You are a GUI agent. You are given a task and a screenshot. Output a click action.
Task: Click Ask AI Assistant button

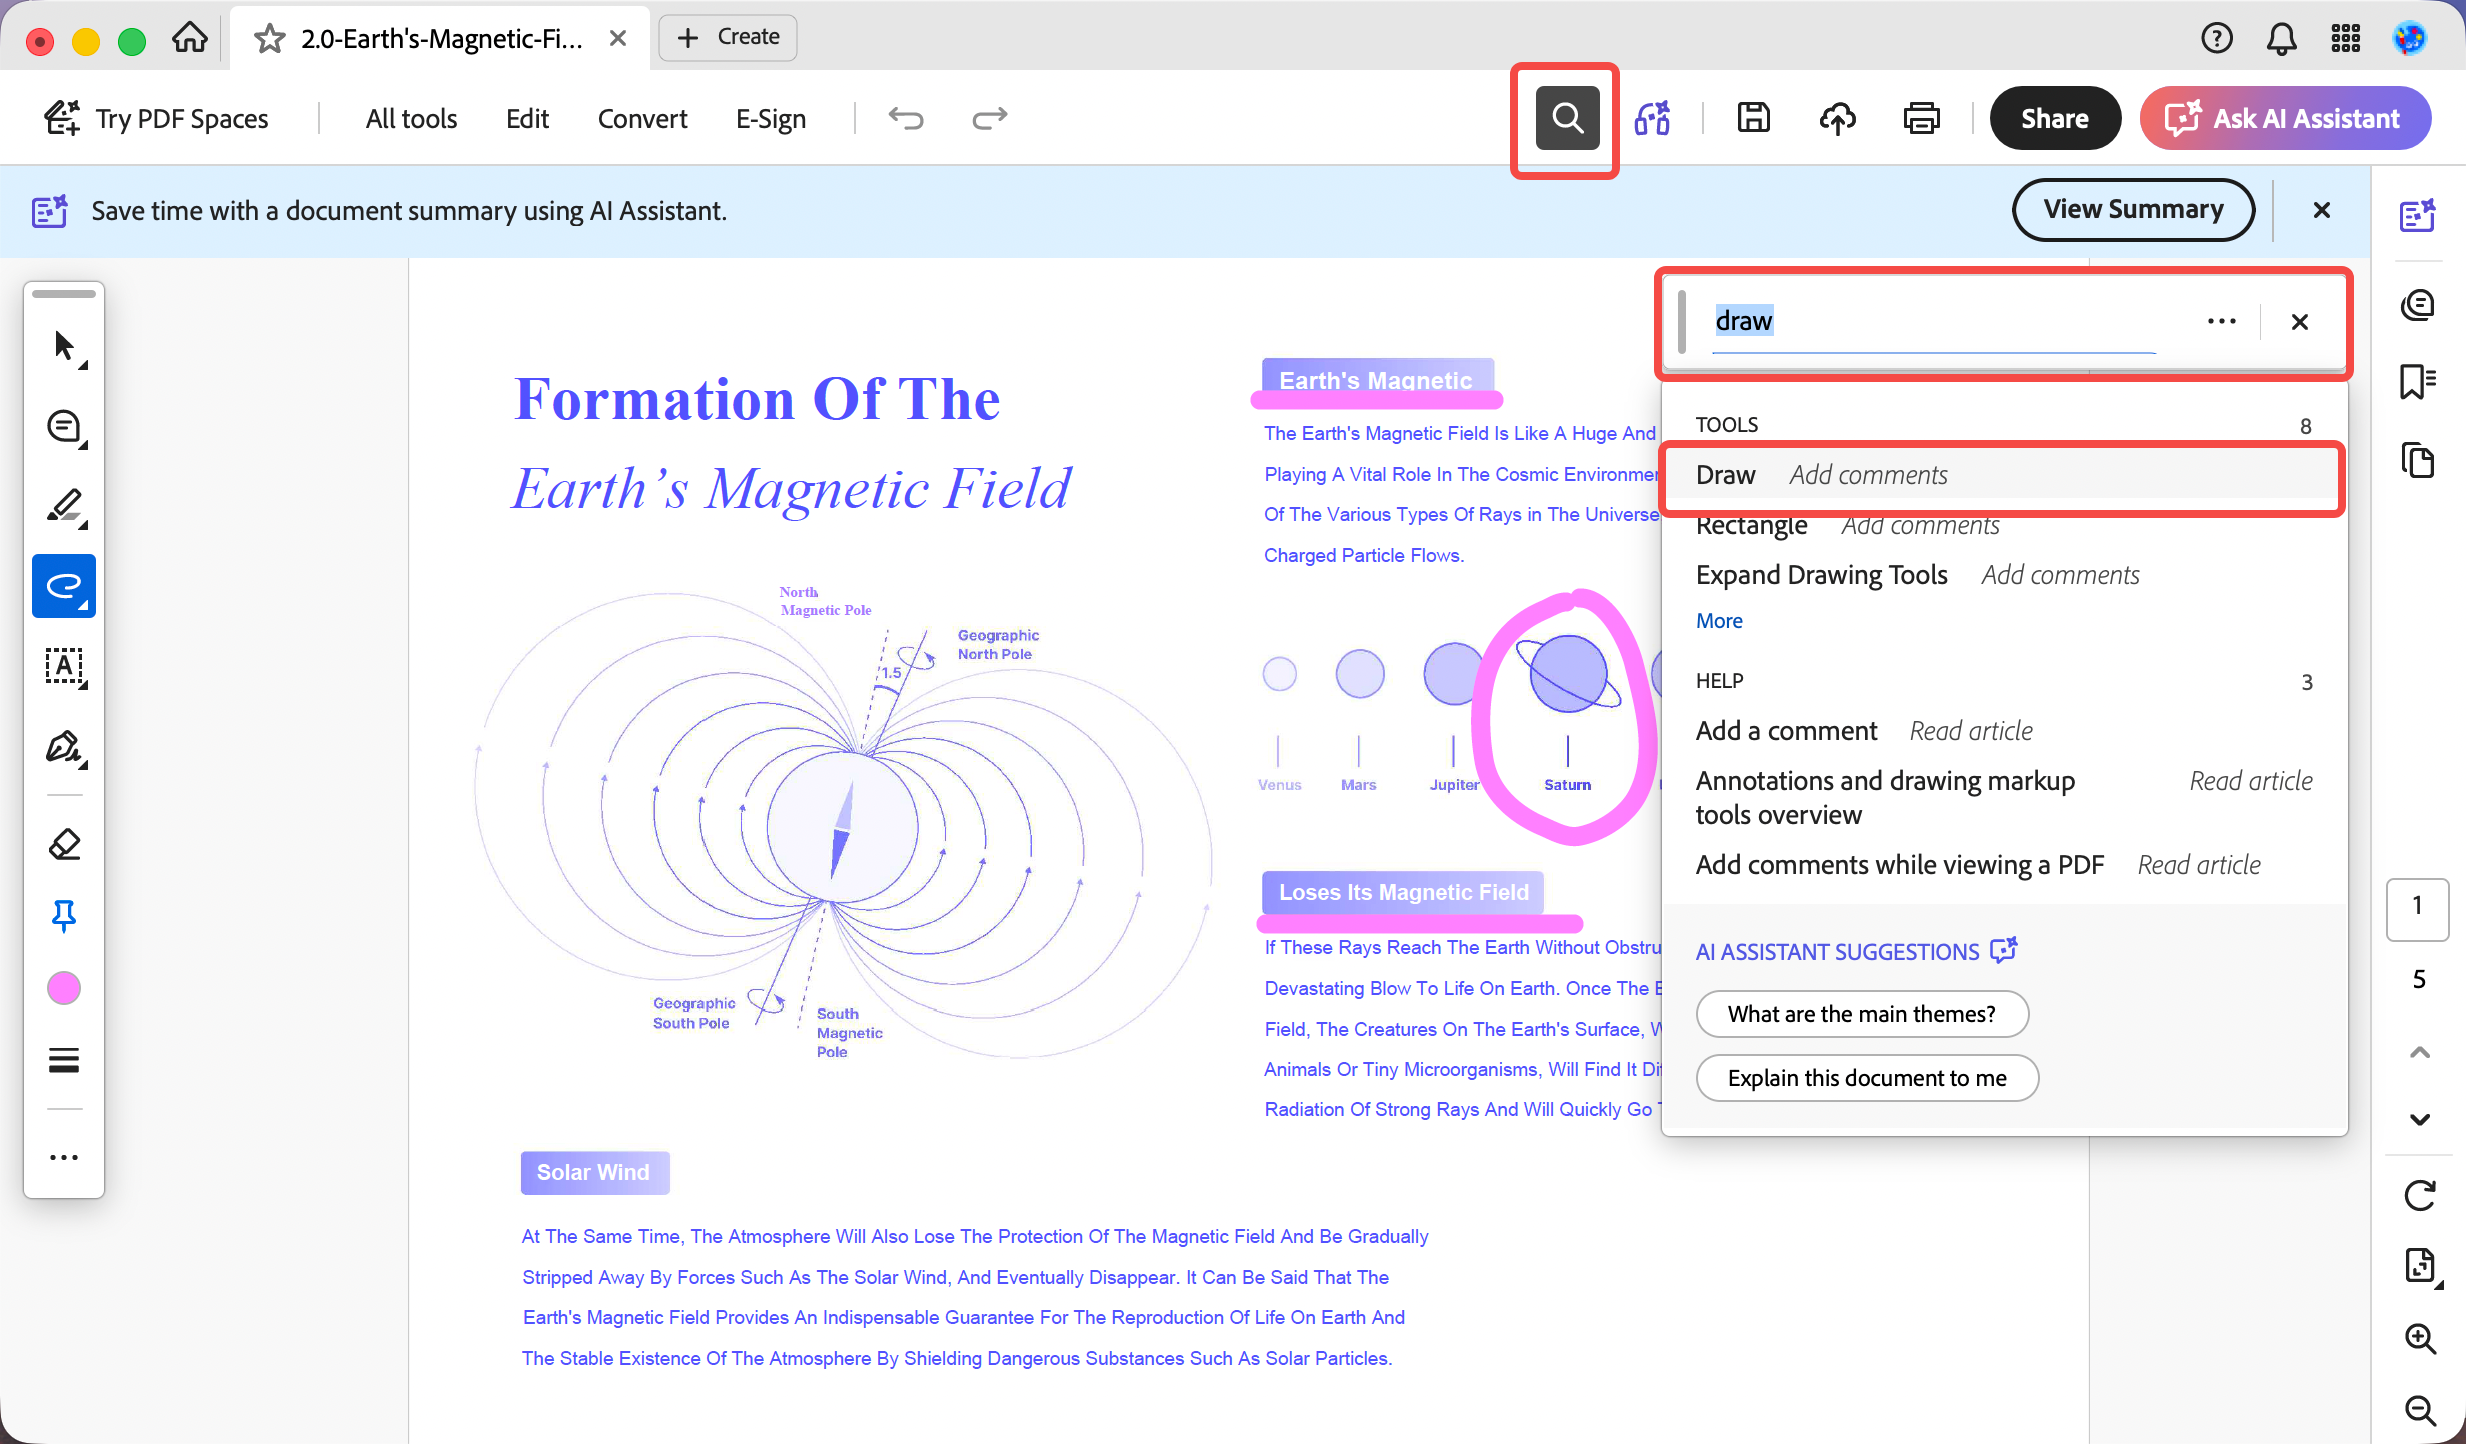pos(2285,118)
